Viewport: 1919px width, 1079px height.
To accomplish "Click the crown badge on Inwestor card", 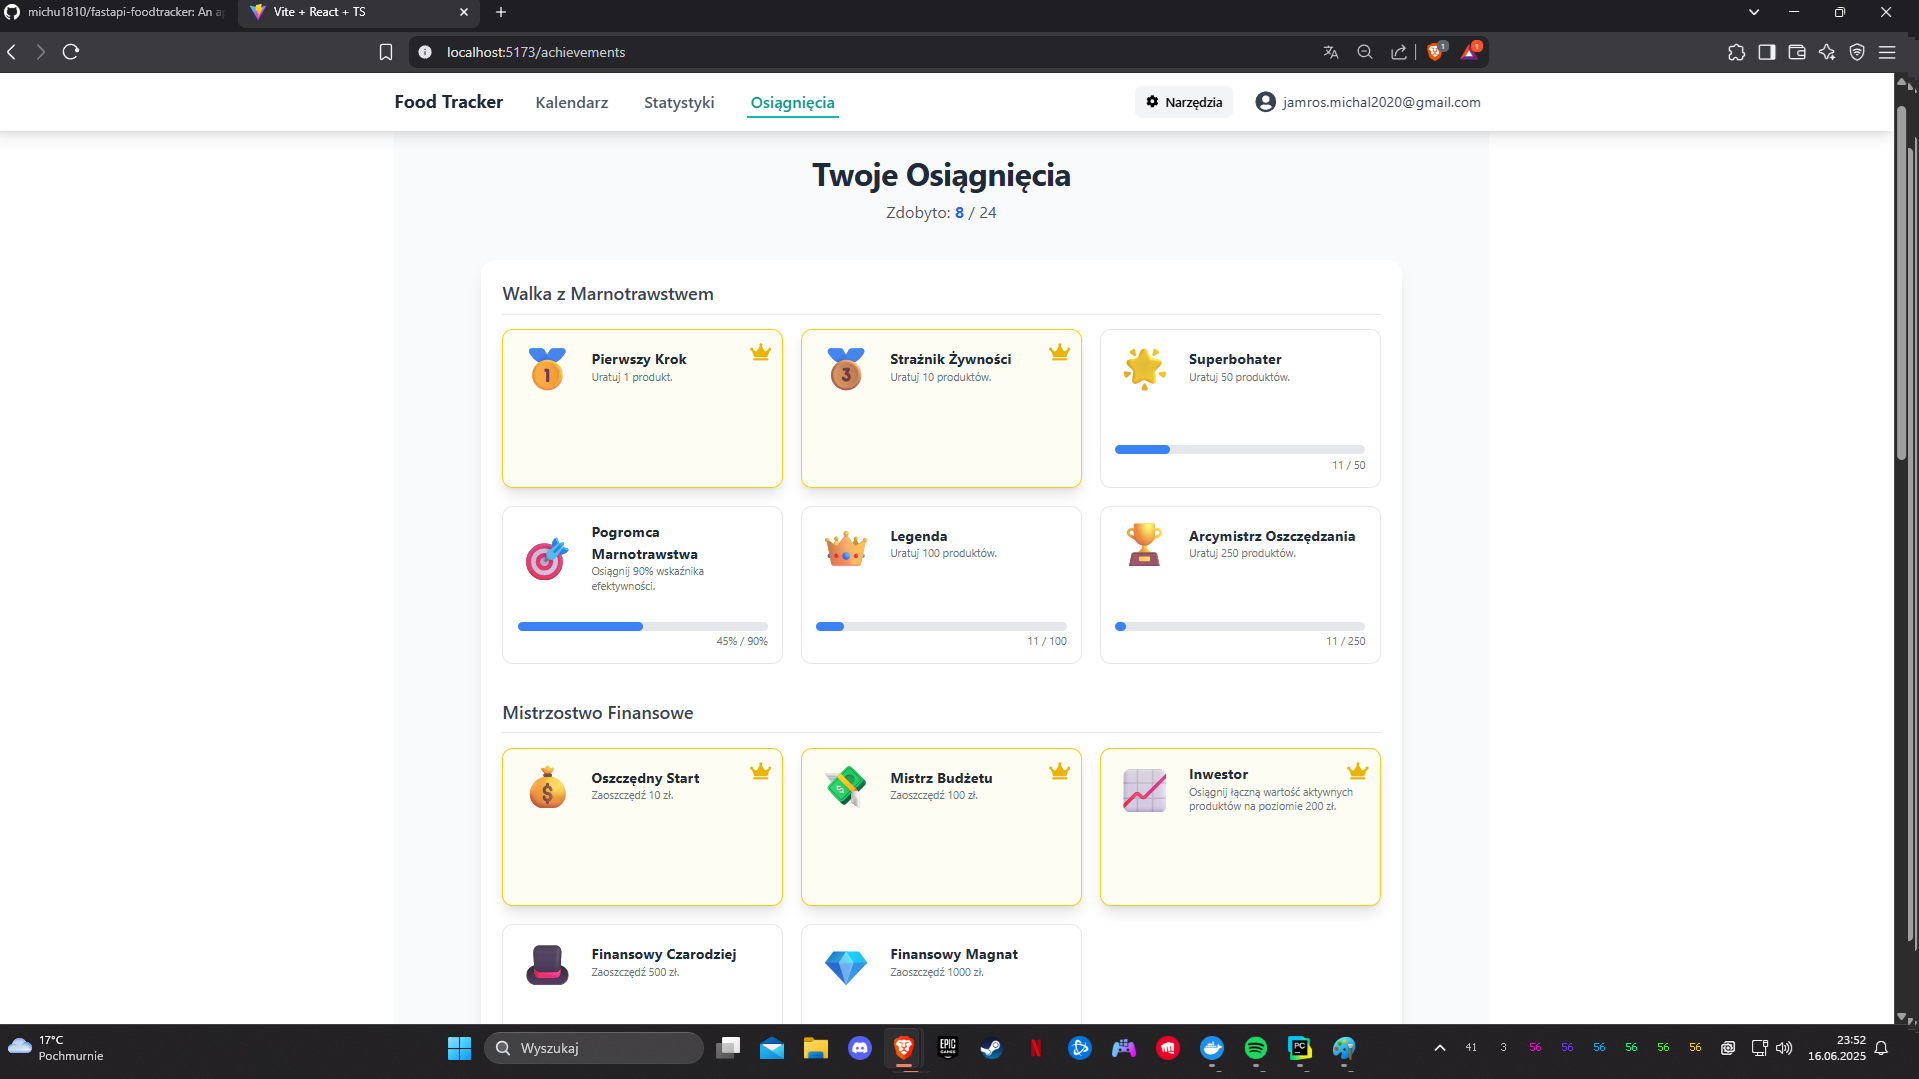I will coord(1358,771).
